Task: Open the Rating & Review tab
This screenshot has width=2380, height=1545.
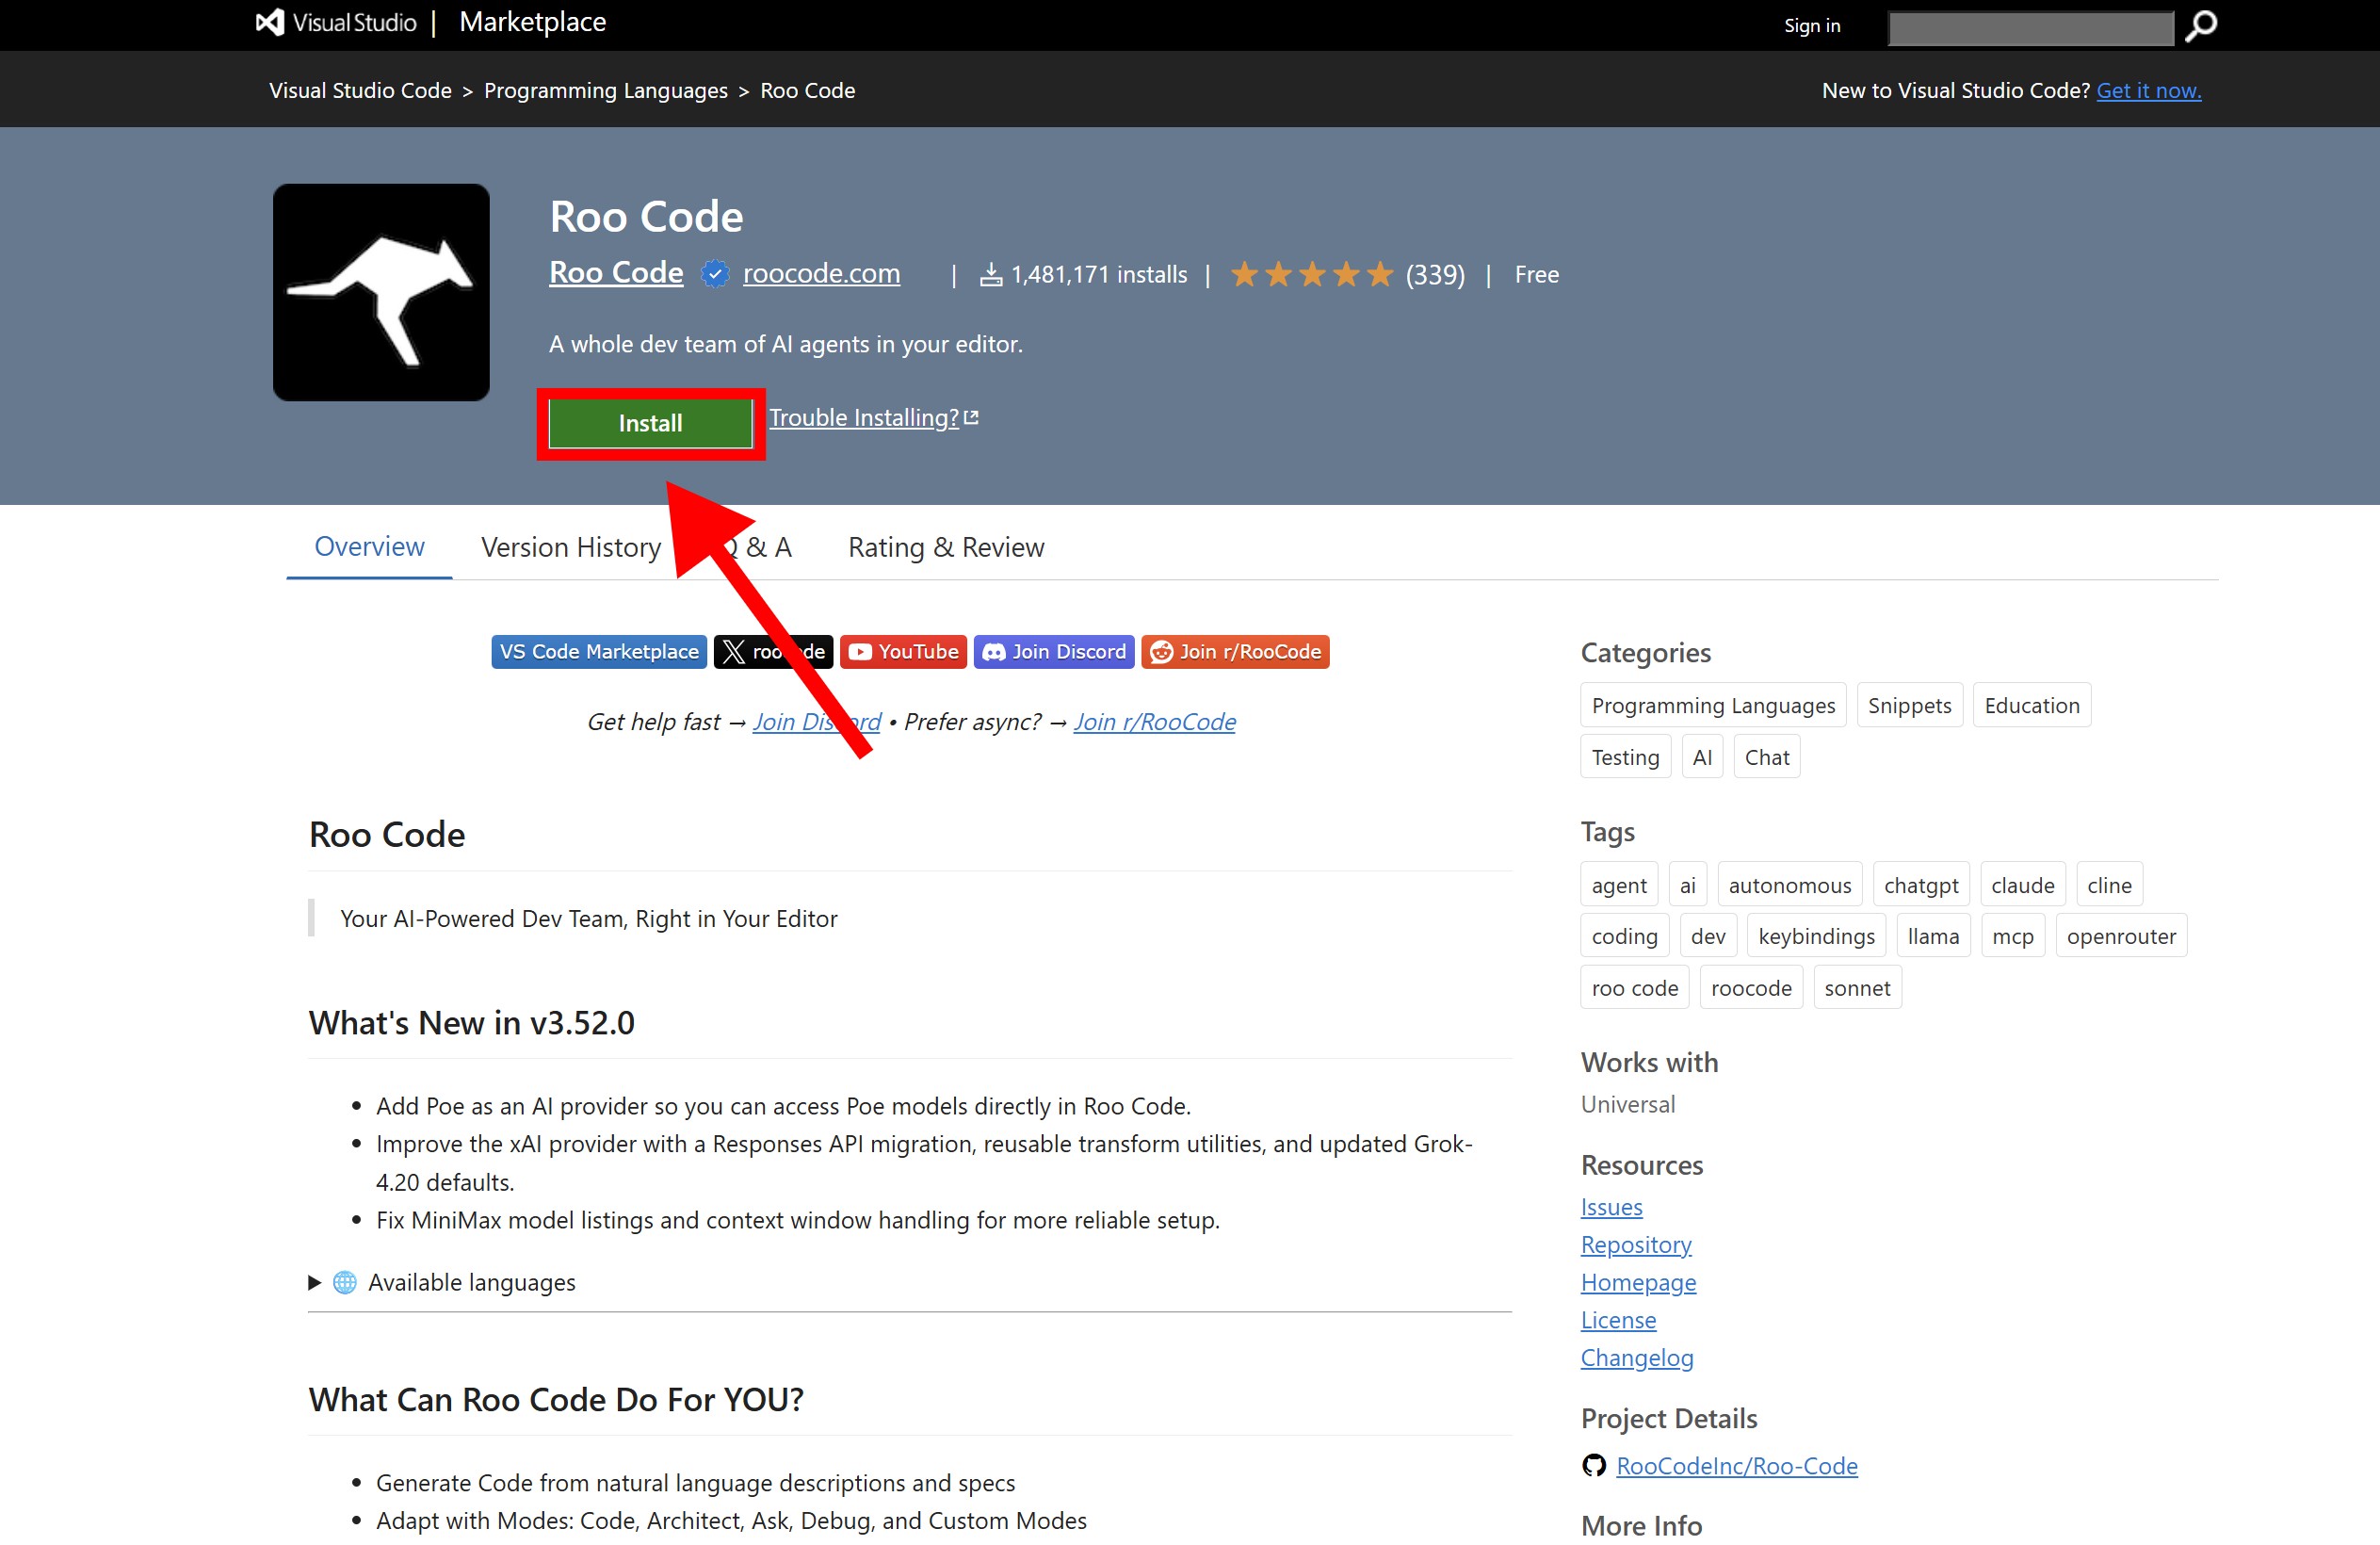Action: [945, 547]
